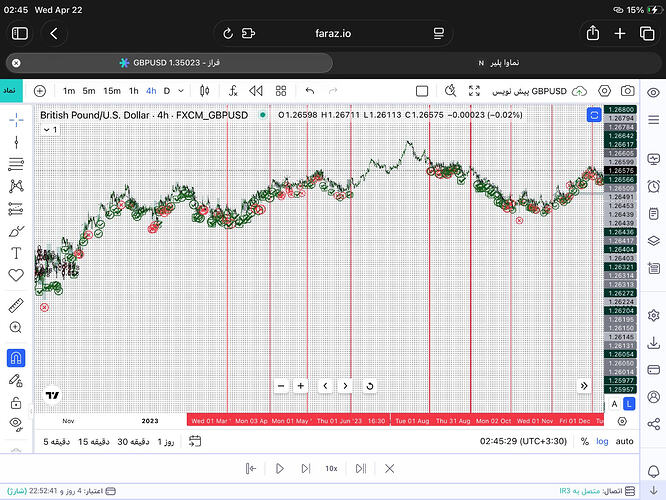Screen dimensions: 666x500
Task: Open go to date calendar icon
Action: point(195,441)
